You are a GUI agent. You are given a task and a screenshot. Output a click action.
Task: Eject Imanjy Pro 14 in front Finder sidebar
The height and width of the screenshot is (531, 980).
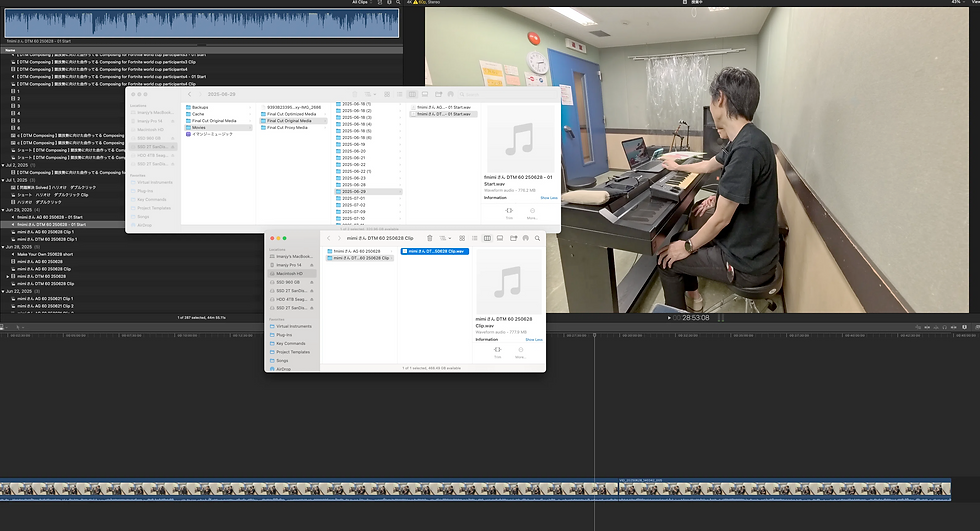tap(312, 265)
